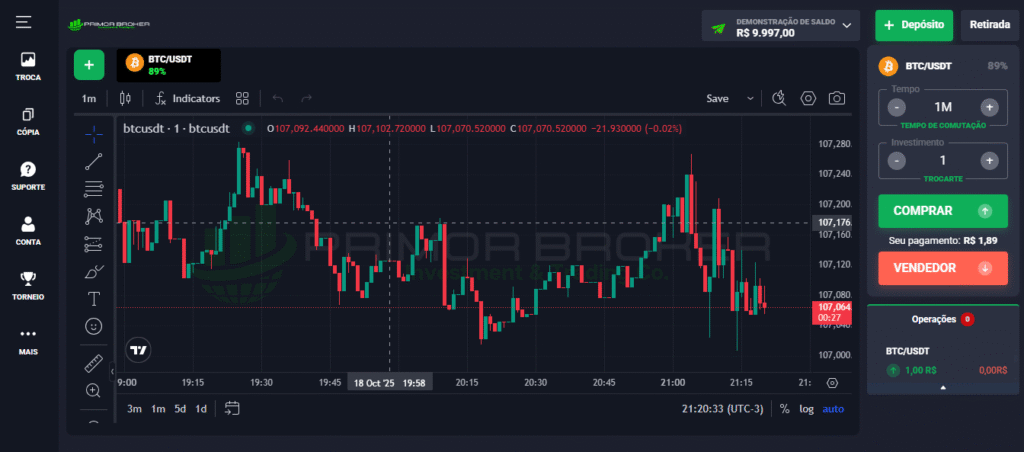
Task: Take a chart snapshot with camera icon
Action: point(837,98)
